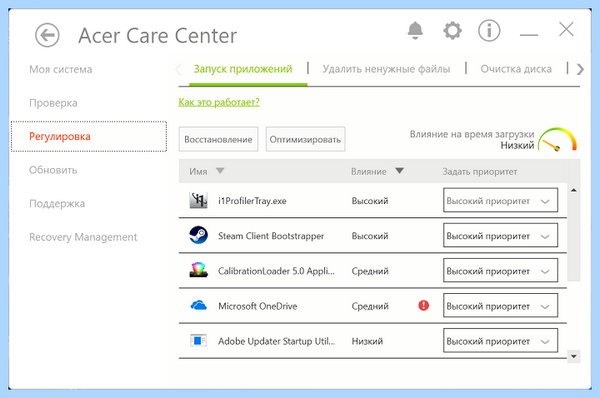Open Recovery Management in sidebar

click(83, 237)
